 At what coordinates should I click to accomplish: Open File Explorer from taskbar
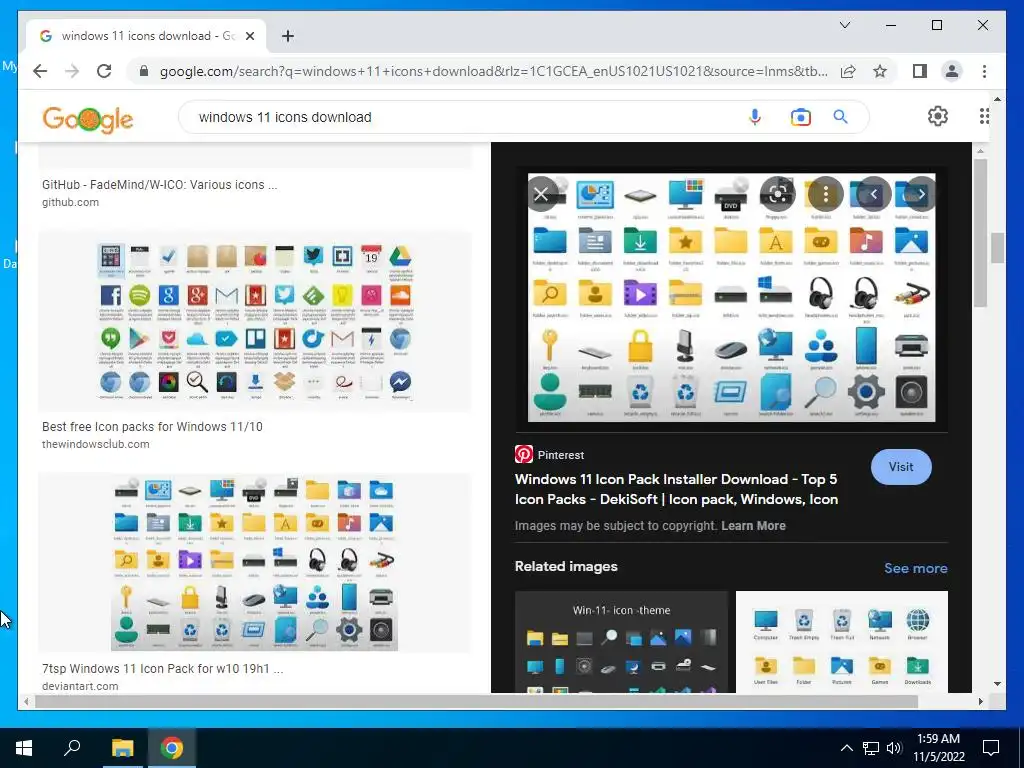pyautogui.click(x=122, y=748)
